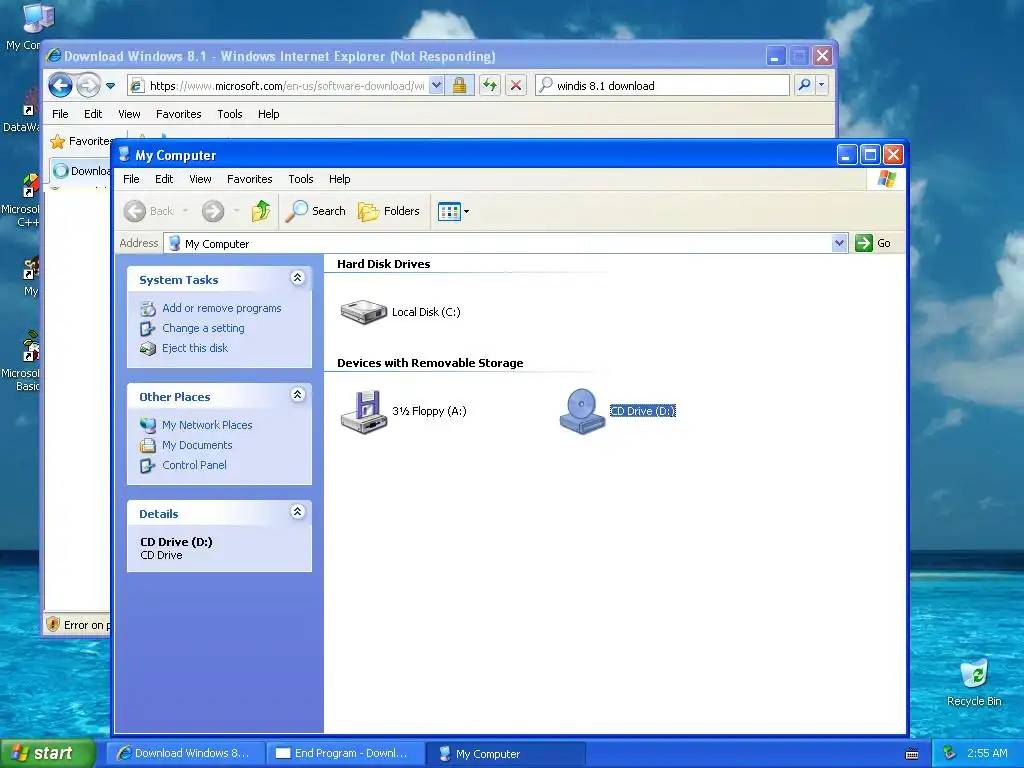Screen dimensions: 1024x768
Task: Collapse the Other Places panel
Action: click(x=297, y=395)
